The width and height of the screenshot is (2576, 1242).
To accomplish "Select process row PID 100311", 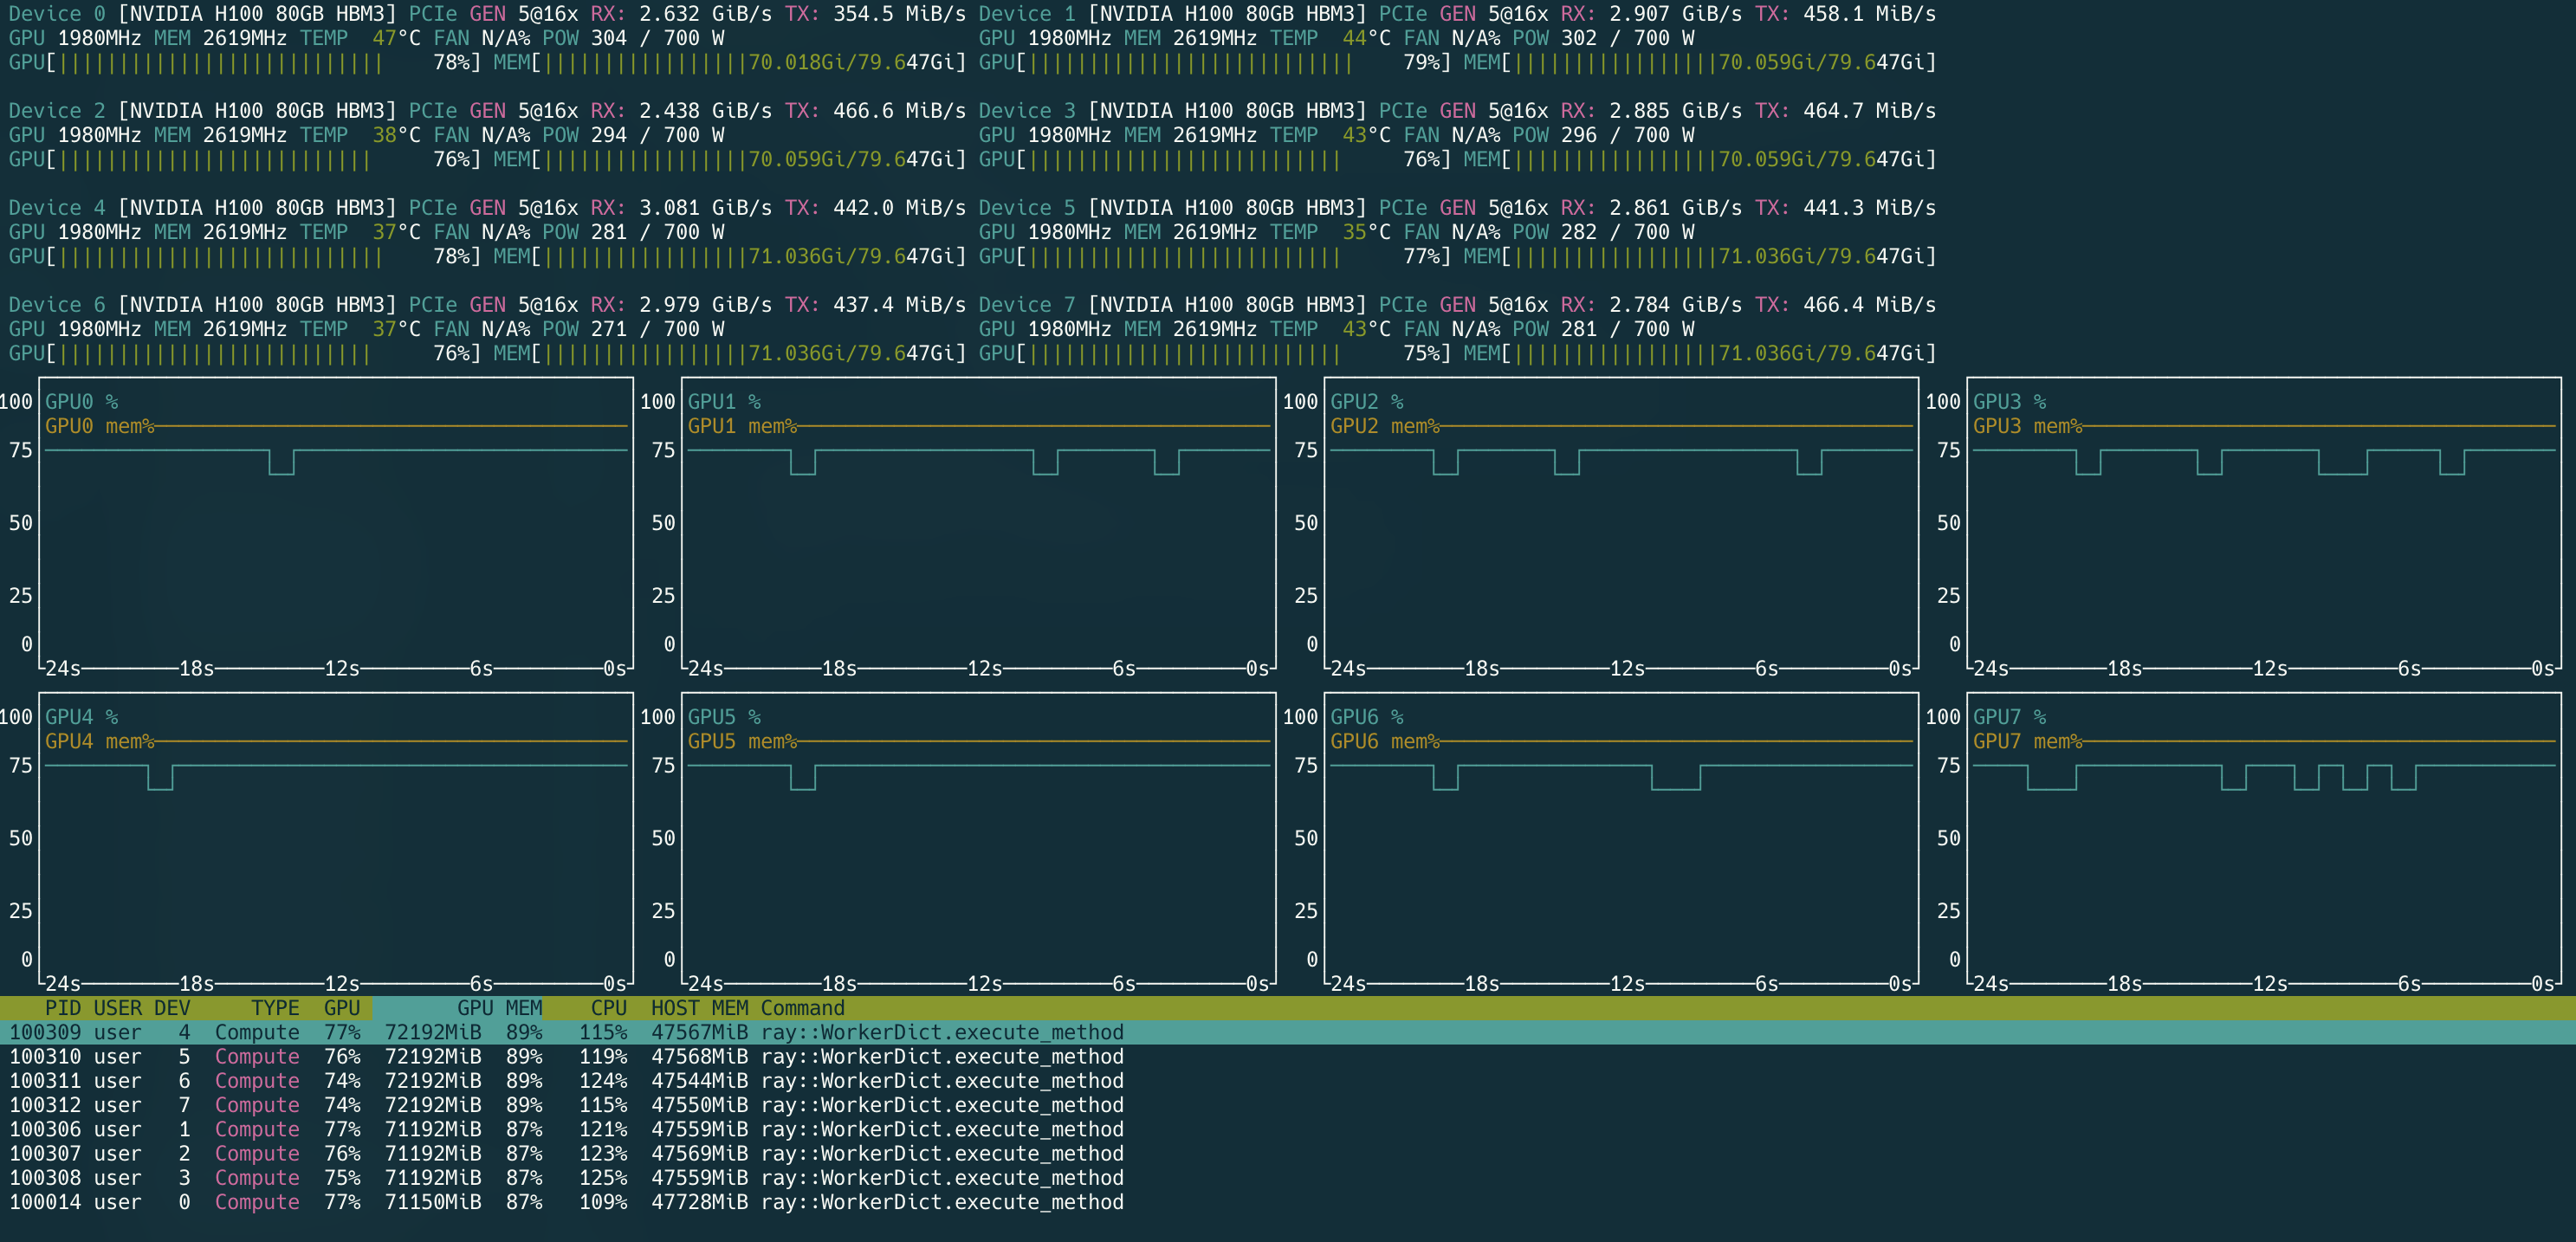I will (x=1288, y=1080).
